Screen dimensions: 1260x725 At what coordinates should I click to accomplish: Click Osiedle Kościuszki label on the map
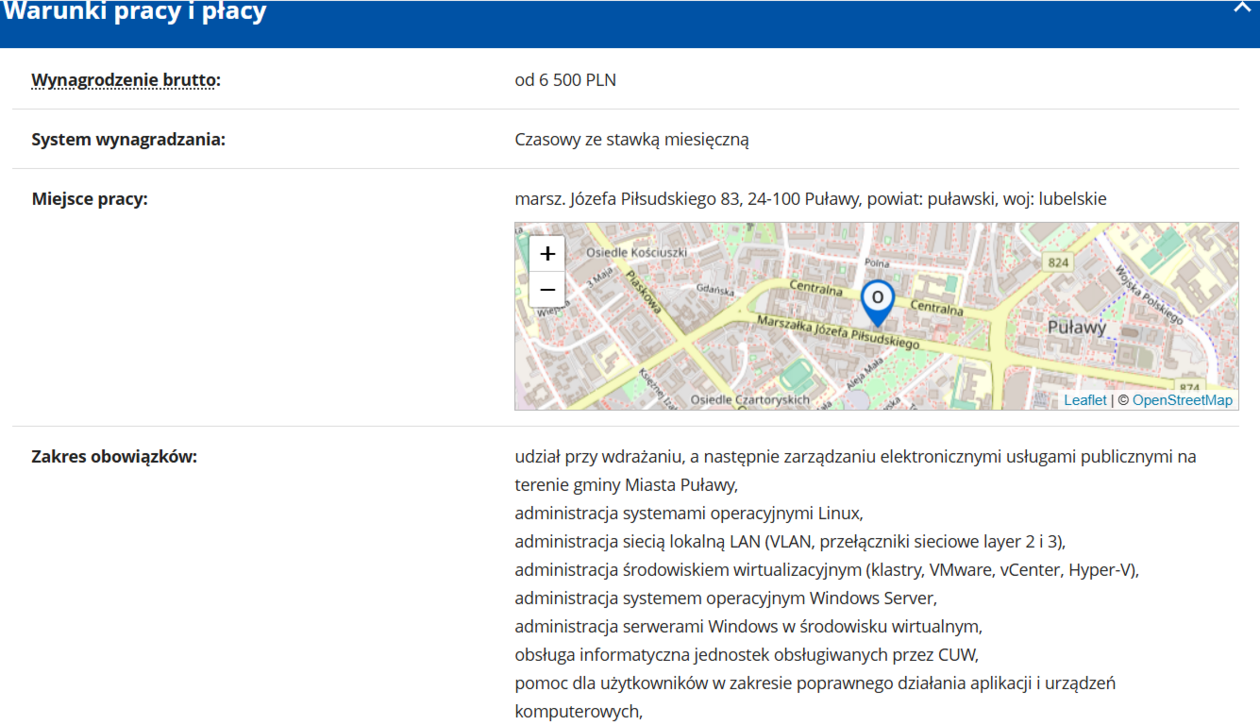(x=636, y=252)
